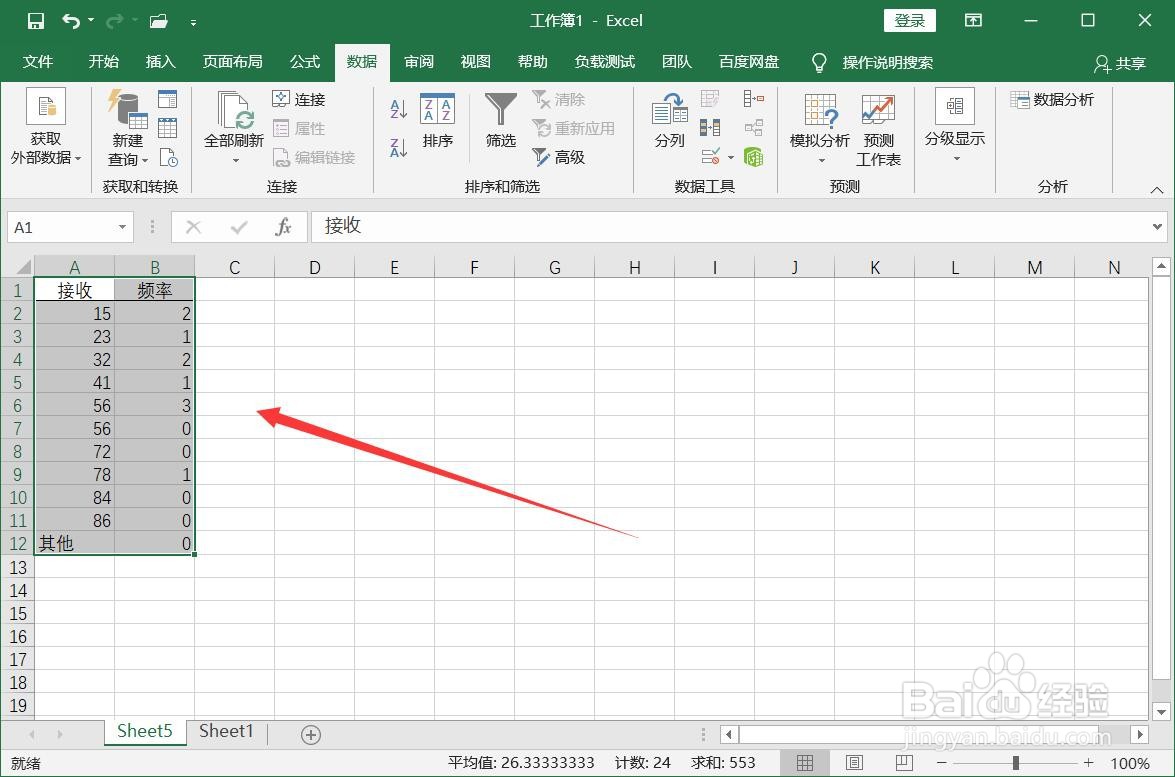Click 全部刷新 (Refresh All)

[x=233, y=125]
